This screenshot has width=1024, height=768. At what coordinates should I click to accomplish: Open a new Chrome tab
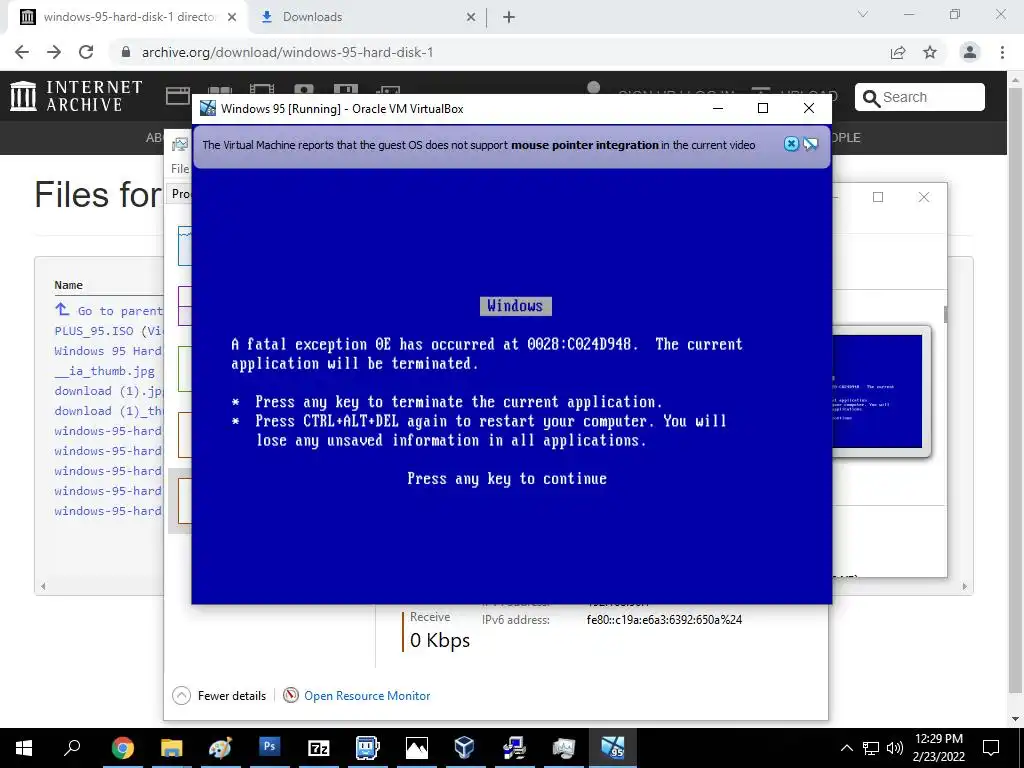click(509, 17)
